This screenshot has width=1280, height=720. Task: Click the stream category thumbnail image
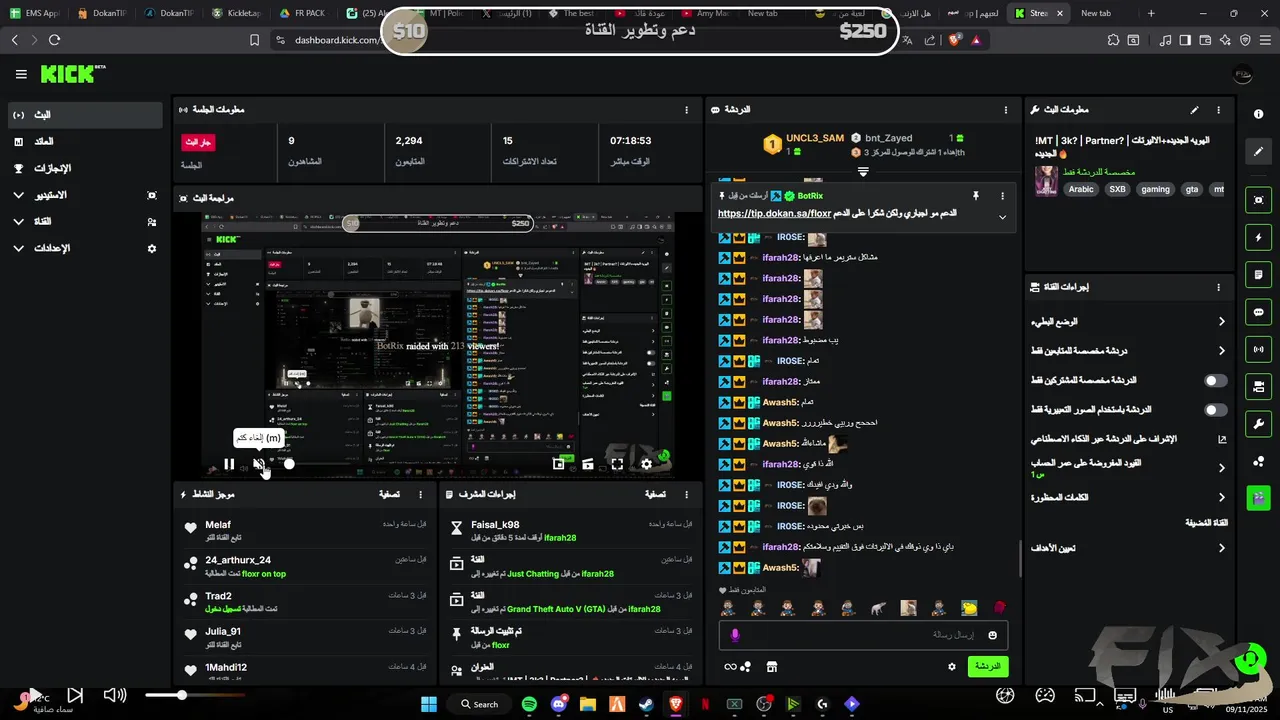pyautogui.click(x=1046, y=181)
